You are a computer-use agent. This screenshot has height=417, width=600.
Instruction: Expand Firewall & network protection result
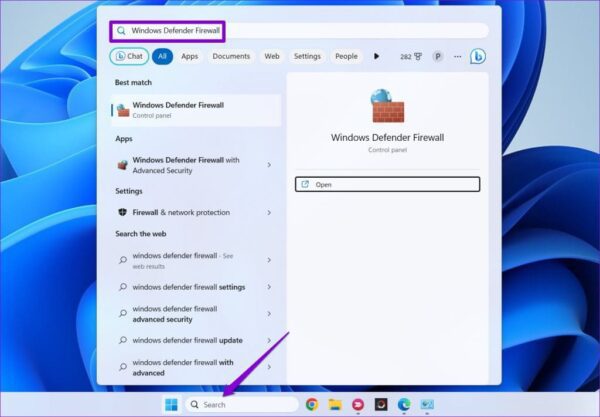(269, 212)
